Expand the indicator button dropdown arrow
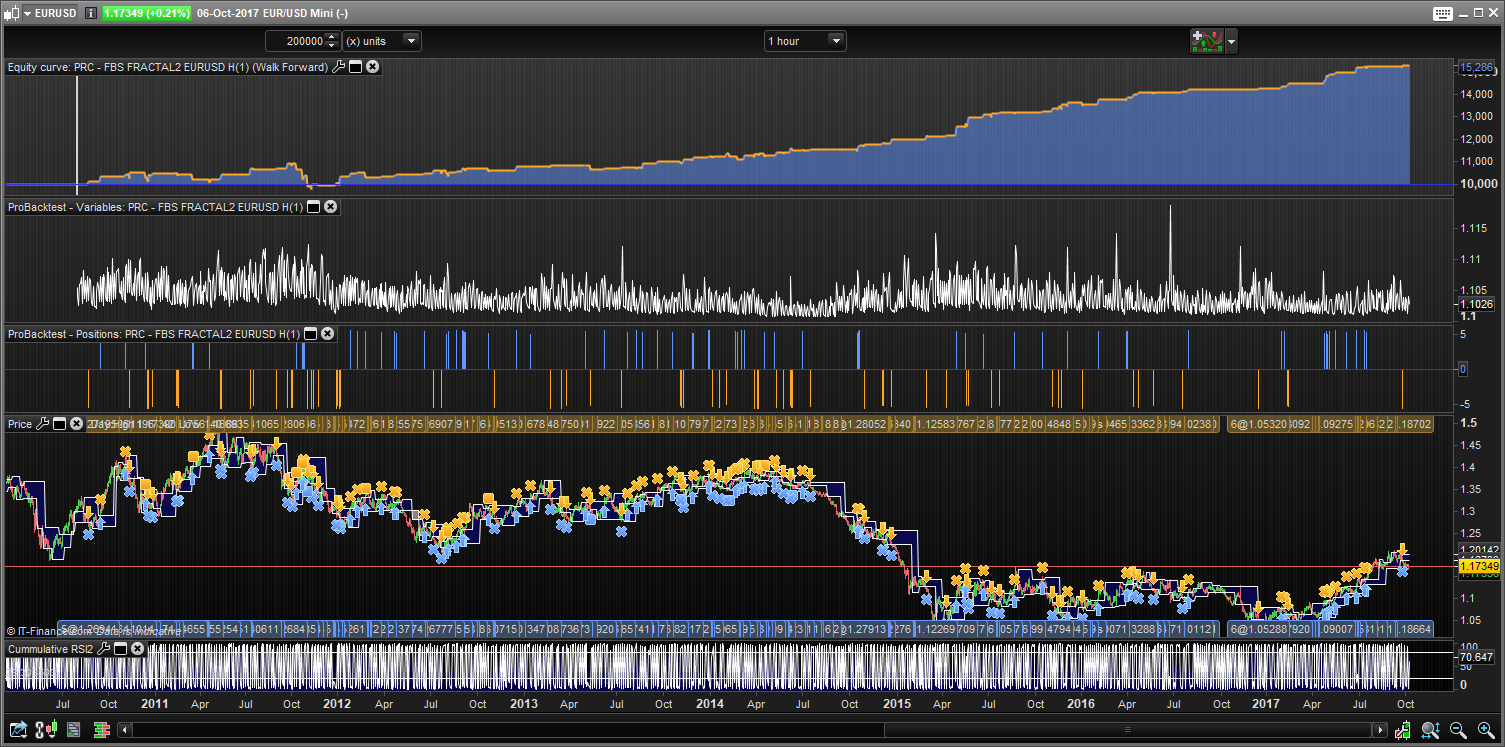1505x747 pixels. pos(1232,41)
